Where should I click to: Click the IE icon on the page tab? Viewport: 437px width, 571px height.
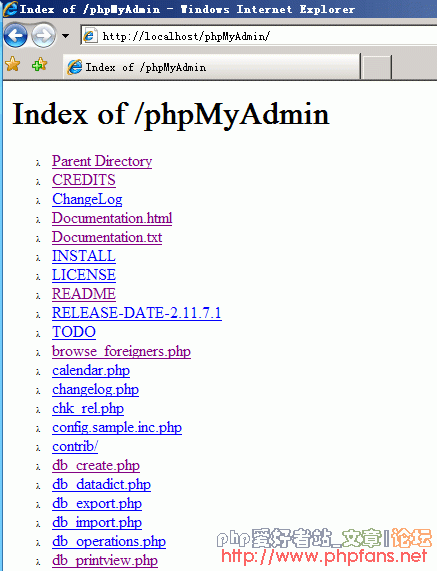click(x=75, y=67)
